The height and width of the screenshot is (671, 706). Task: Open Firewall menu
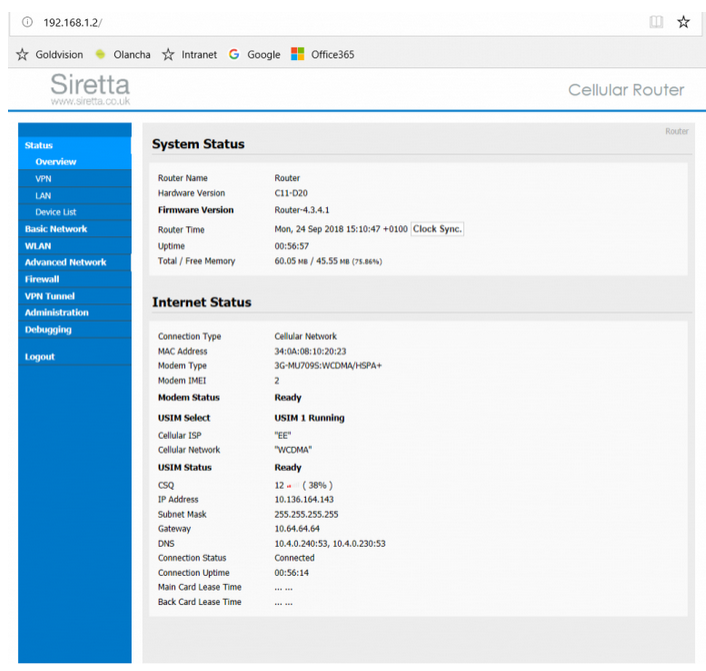pos(75,279)
